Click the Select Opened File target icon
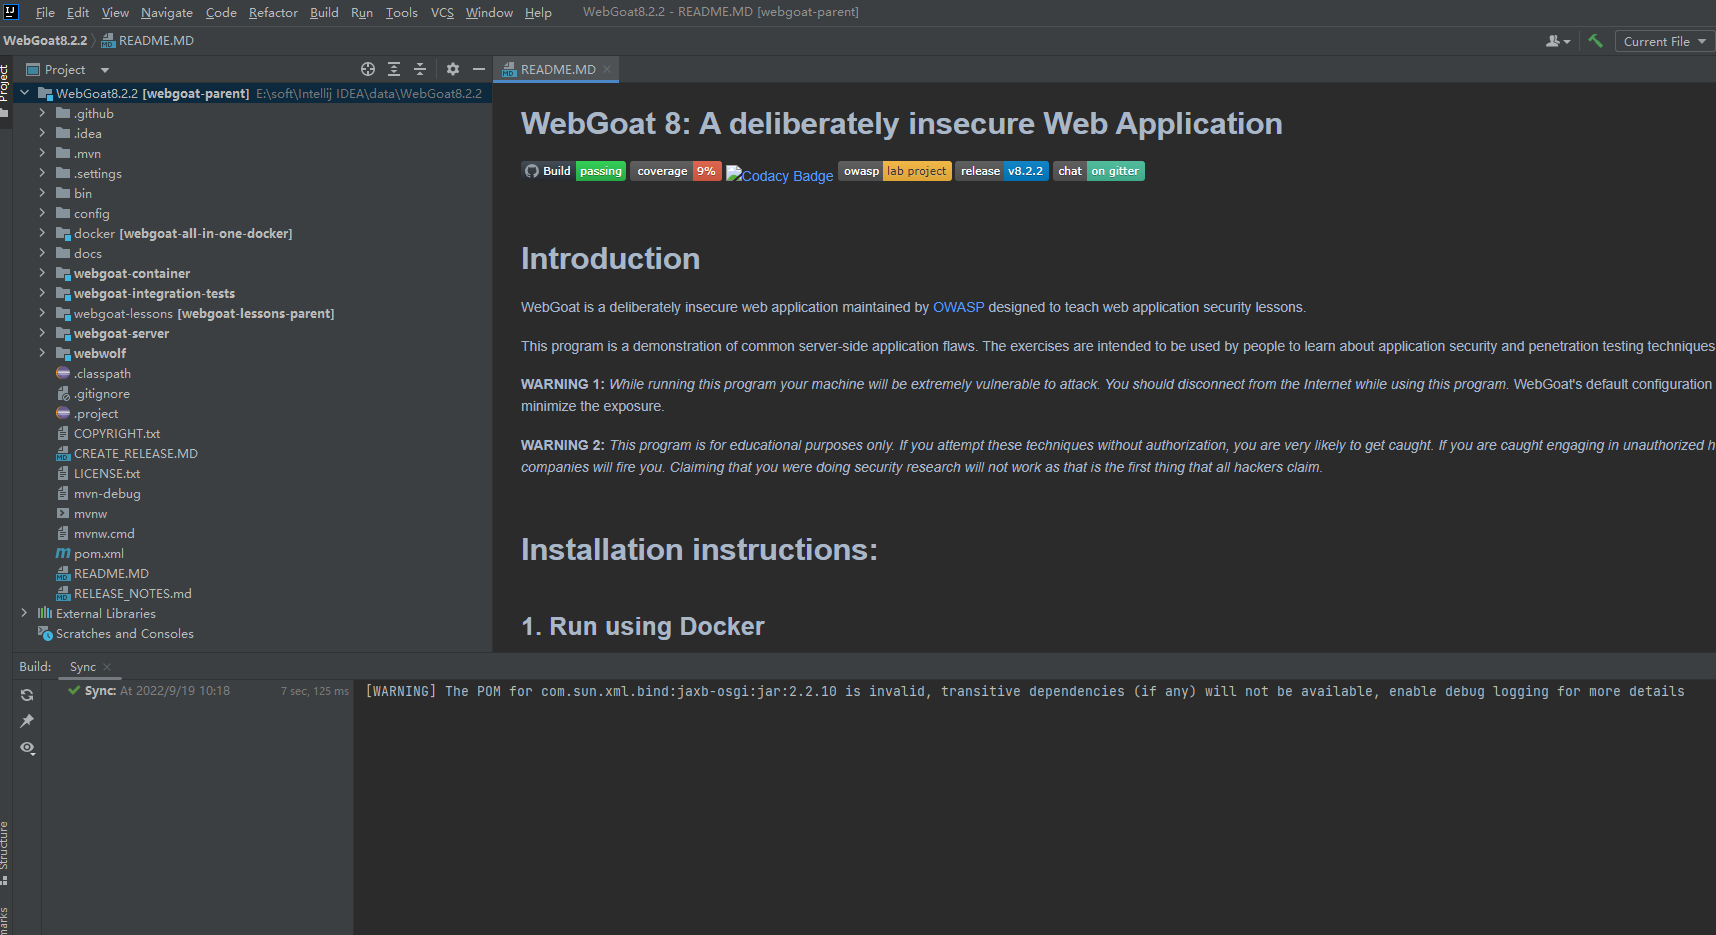 pos(368,69)
